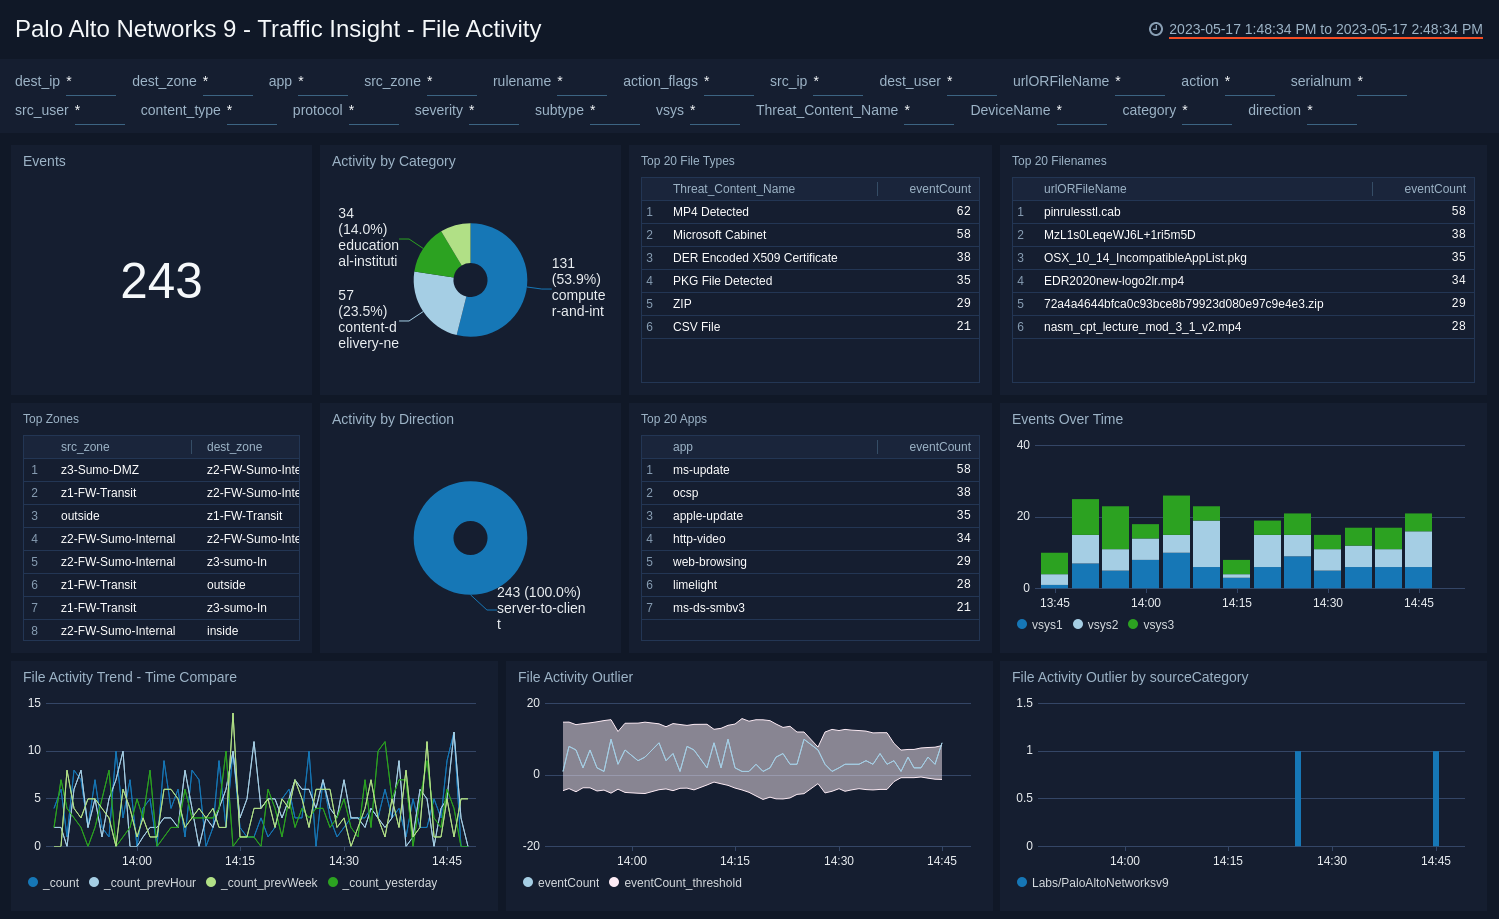Viewport: 1499px width, 919px height.
Task: Click the pinrulesstl.cab filename entry
Action: 1081,211
